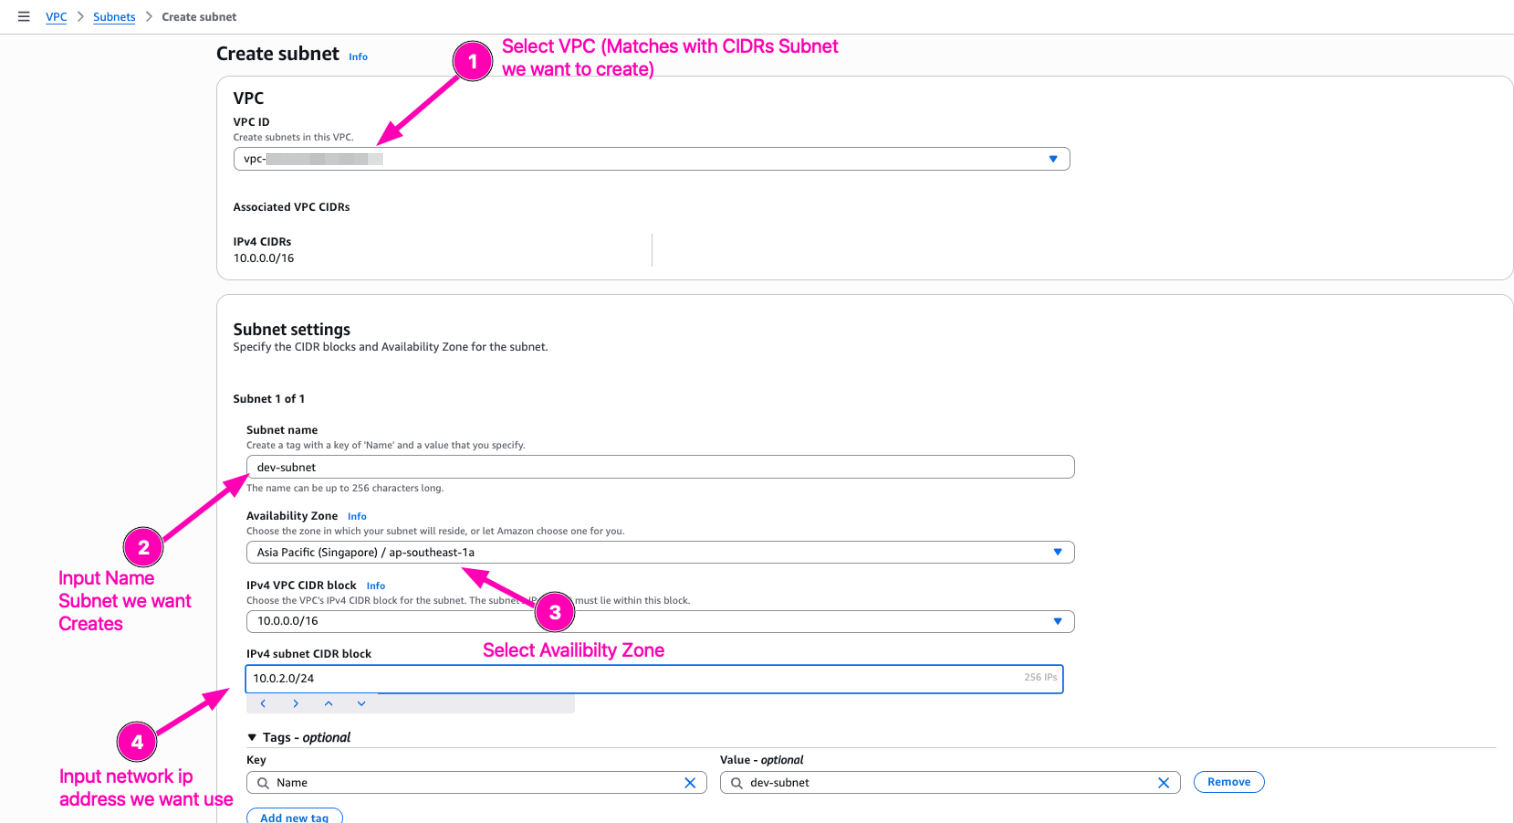Open Info link next to Create subnet

point(358,57)
